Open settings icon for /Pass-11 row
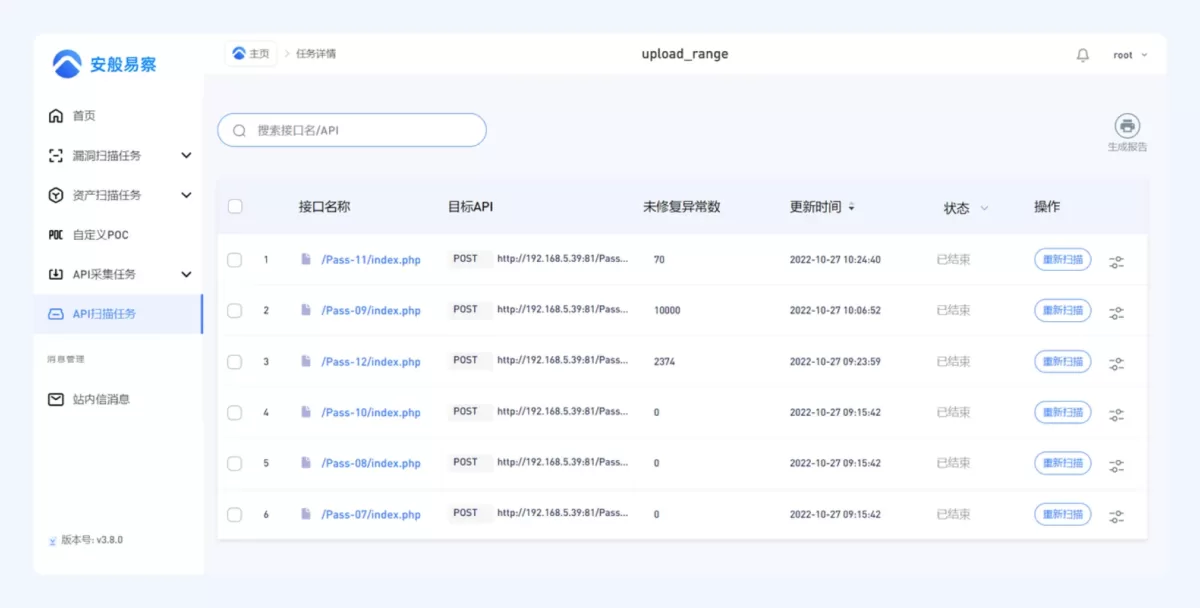The image size is (1200, 608). tap(1116, 261)
